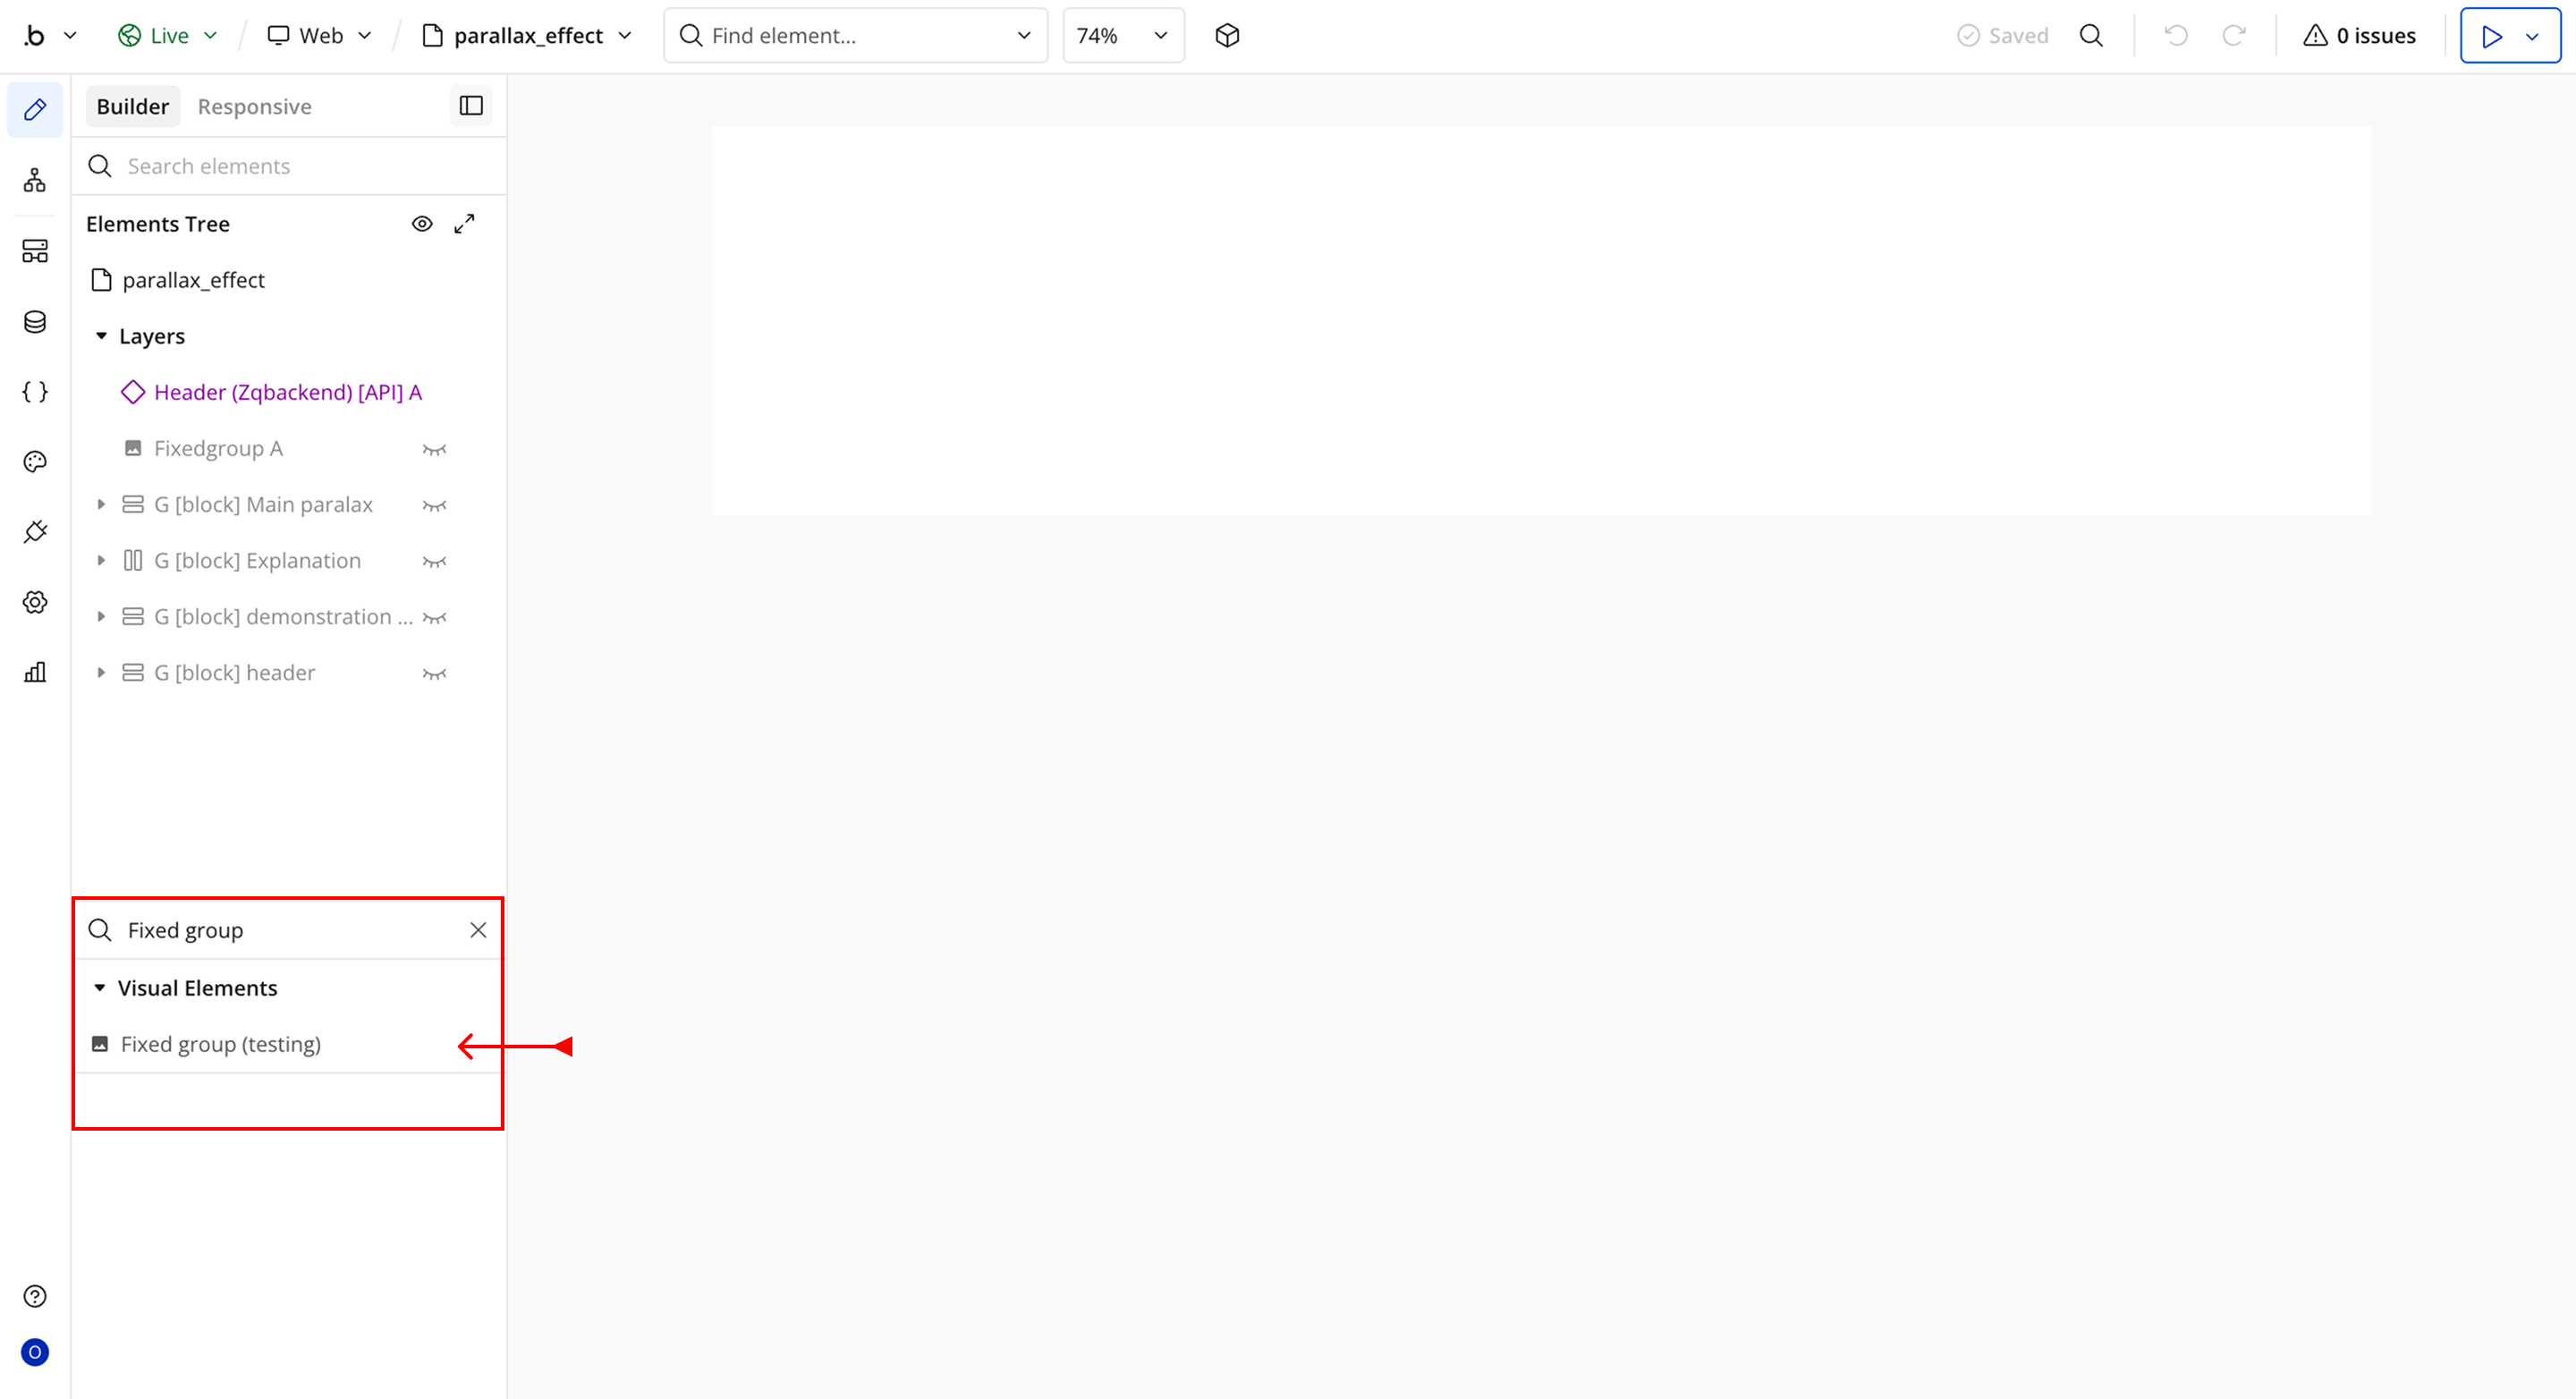Toggle visibility of Fixedgroup A layer
The height and width of the screenshot is (1399, 2576).
point(434,449)
